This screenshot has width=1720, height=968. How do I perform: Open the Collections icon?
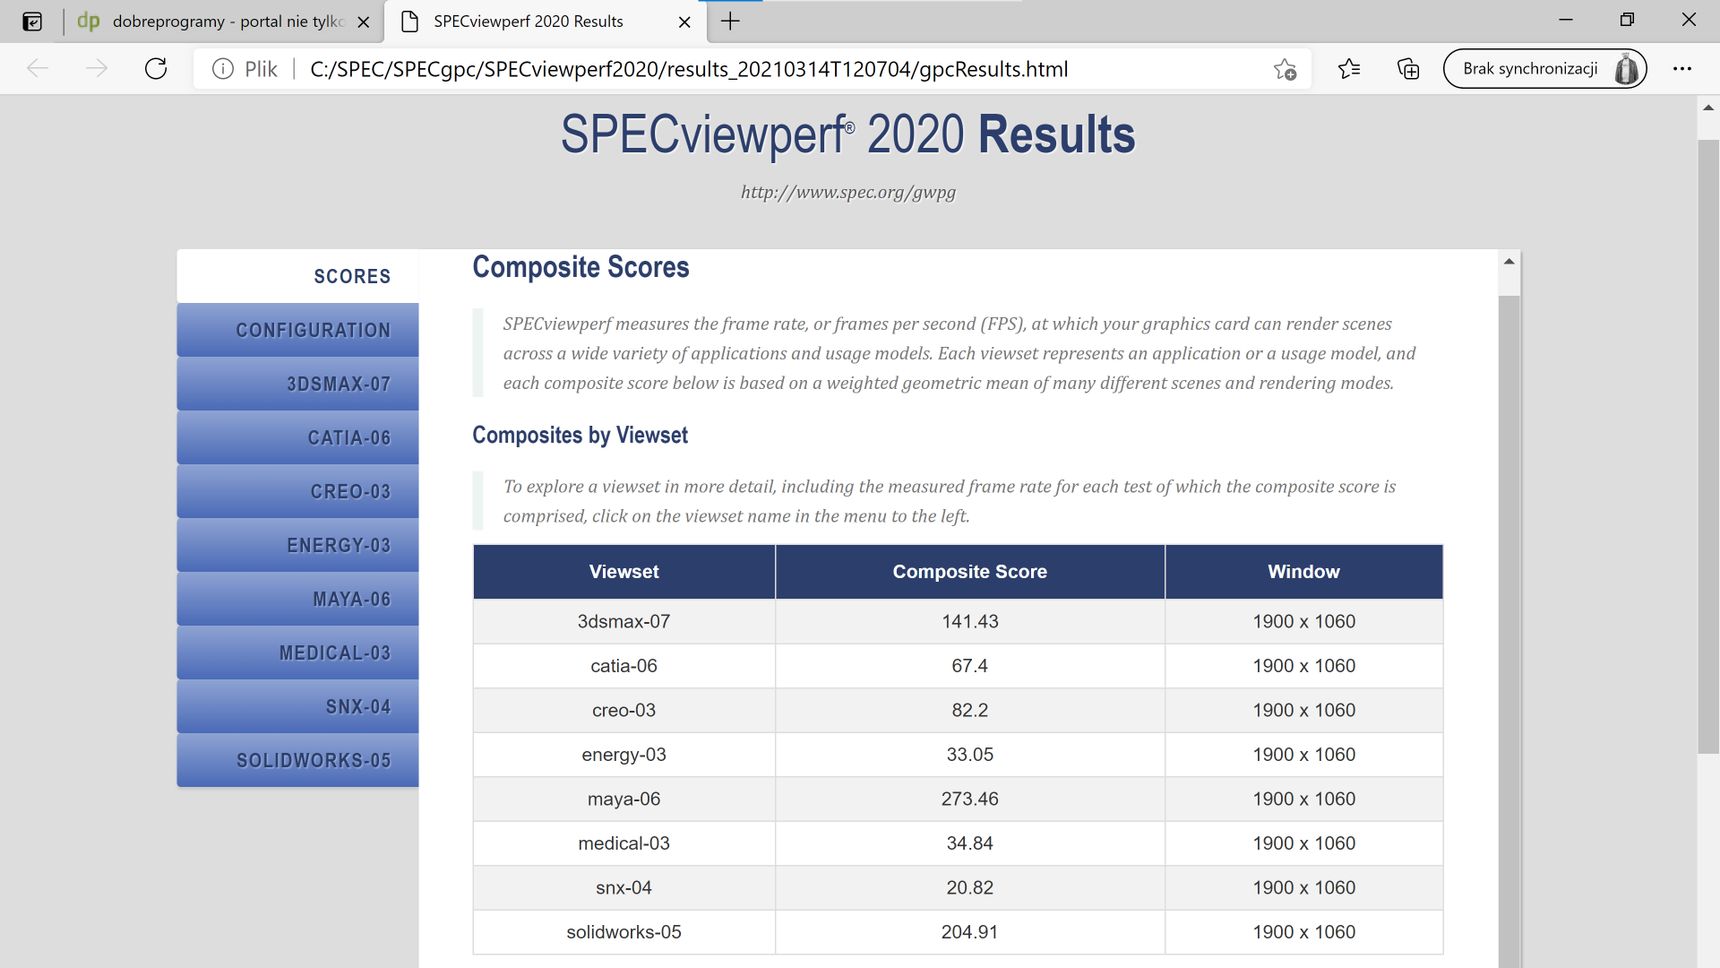tap(1408, 69)
